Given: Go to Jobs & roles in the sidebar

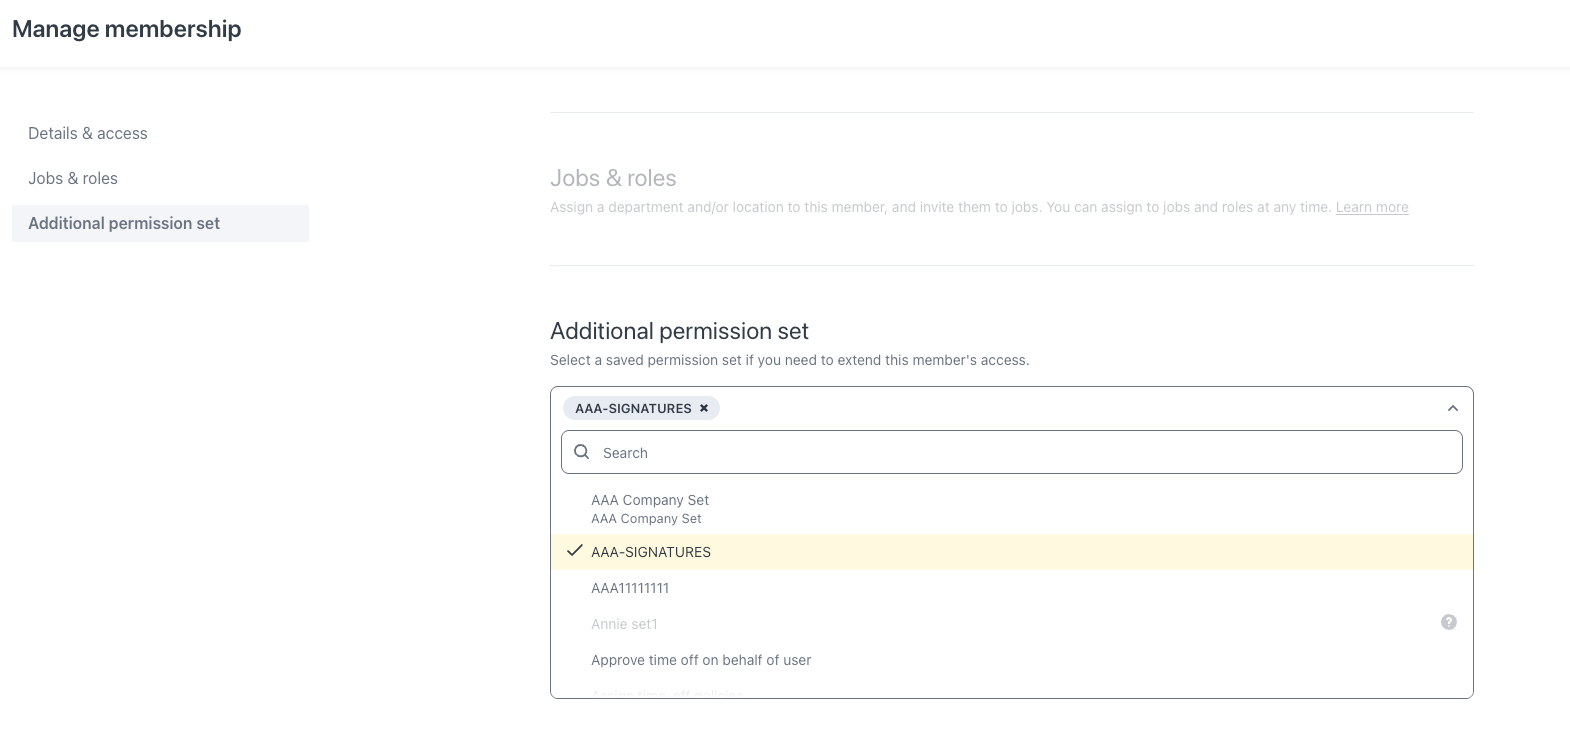Looking at the screenshot, I should point(73,178).
